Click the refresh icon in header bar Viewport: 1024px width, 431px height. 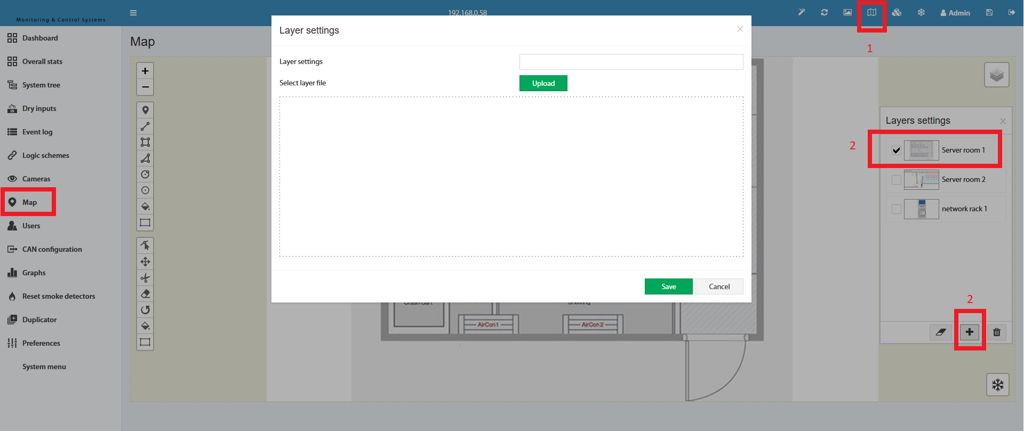pyautogui.click(x=825, y=12)
